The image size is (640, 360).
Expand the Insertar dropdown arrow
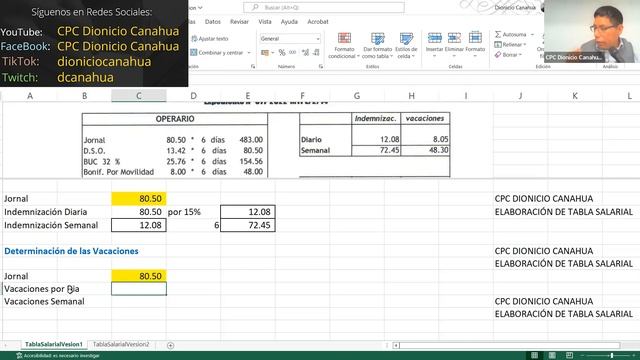(x=434, y=56)
